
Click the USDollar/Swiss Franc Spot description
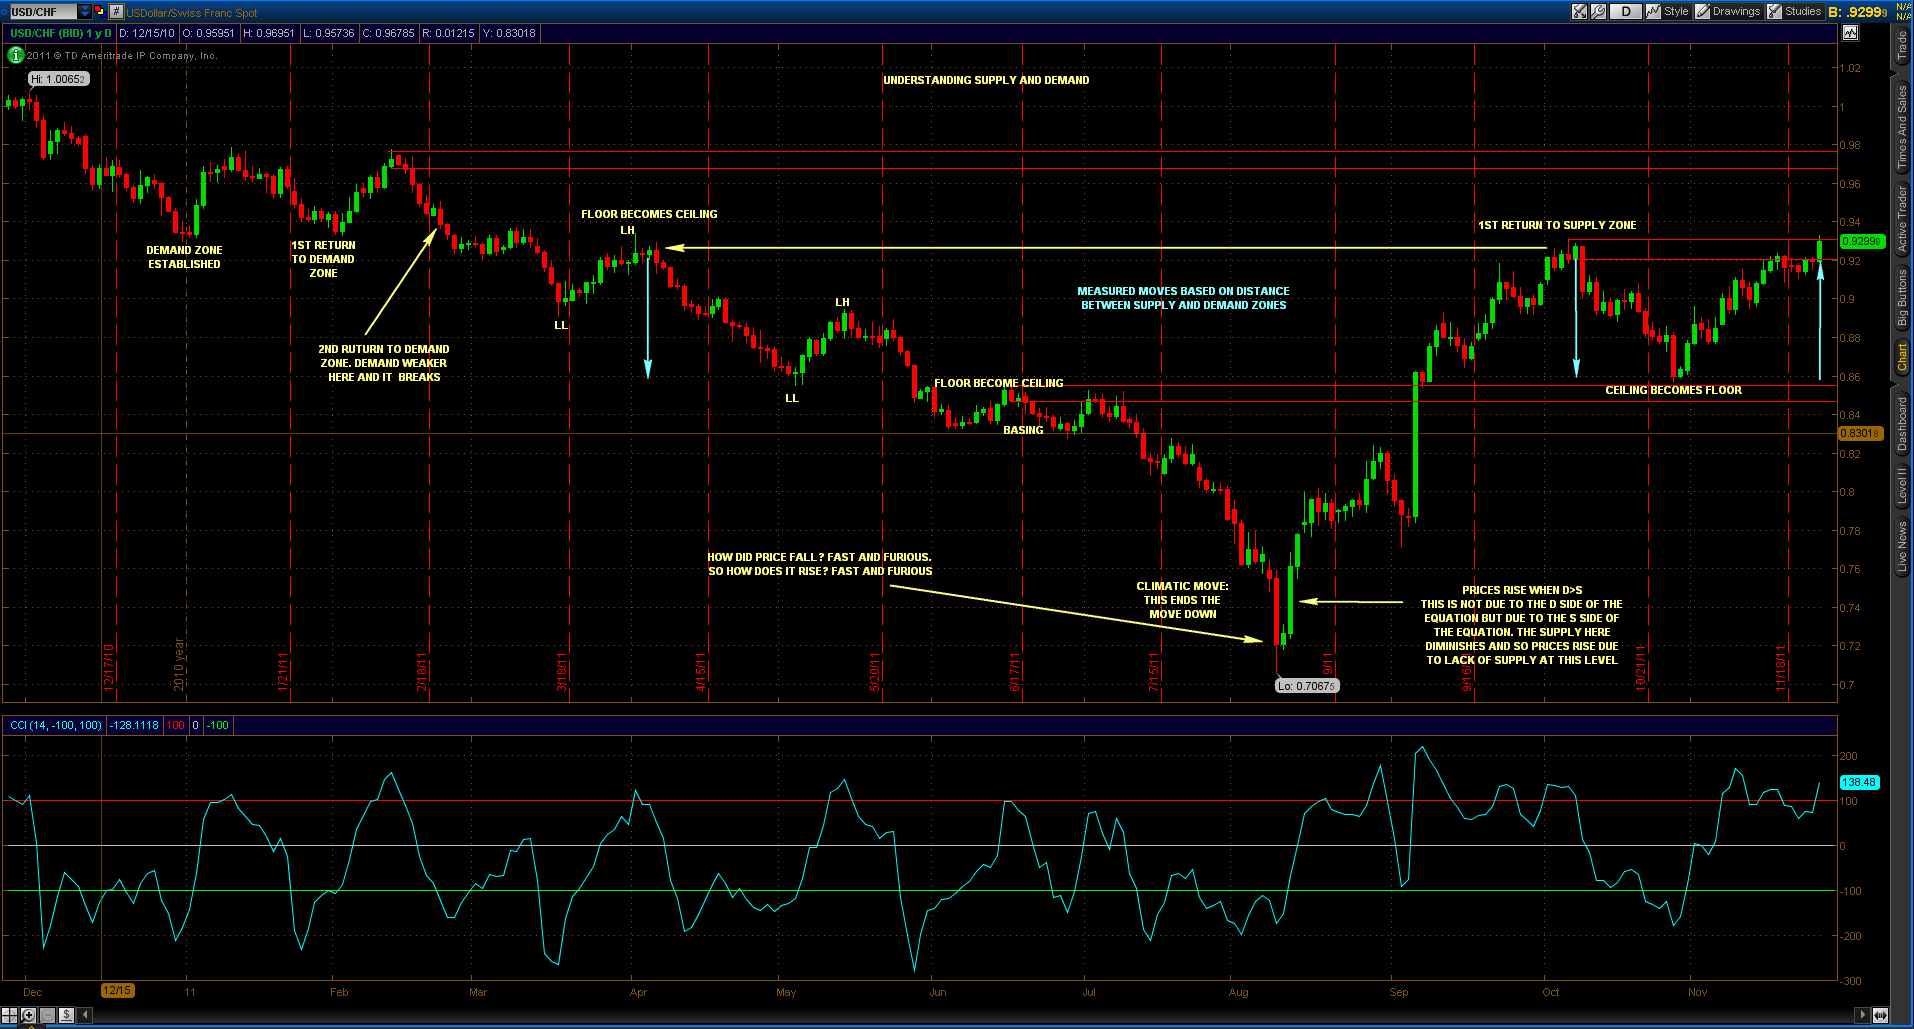click(192, 13)
